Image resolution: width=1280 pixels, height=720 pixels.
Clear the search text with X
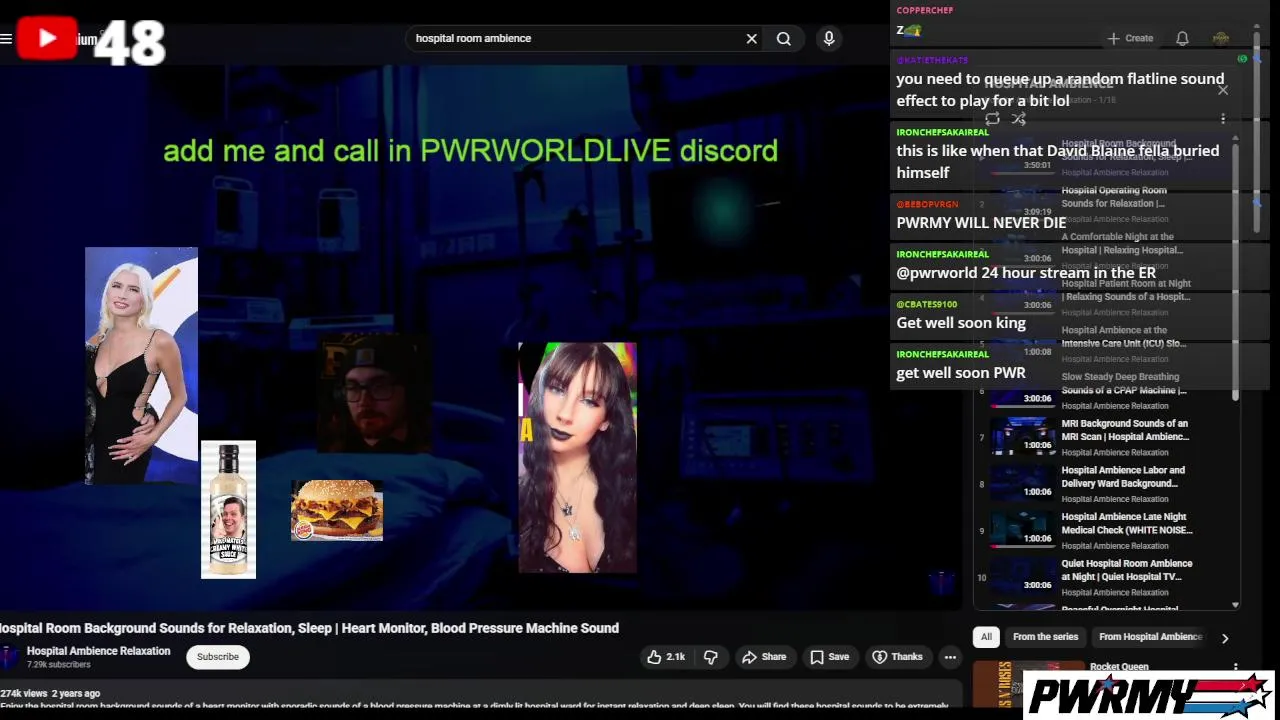tap(752, 38)
